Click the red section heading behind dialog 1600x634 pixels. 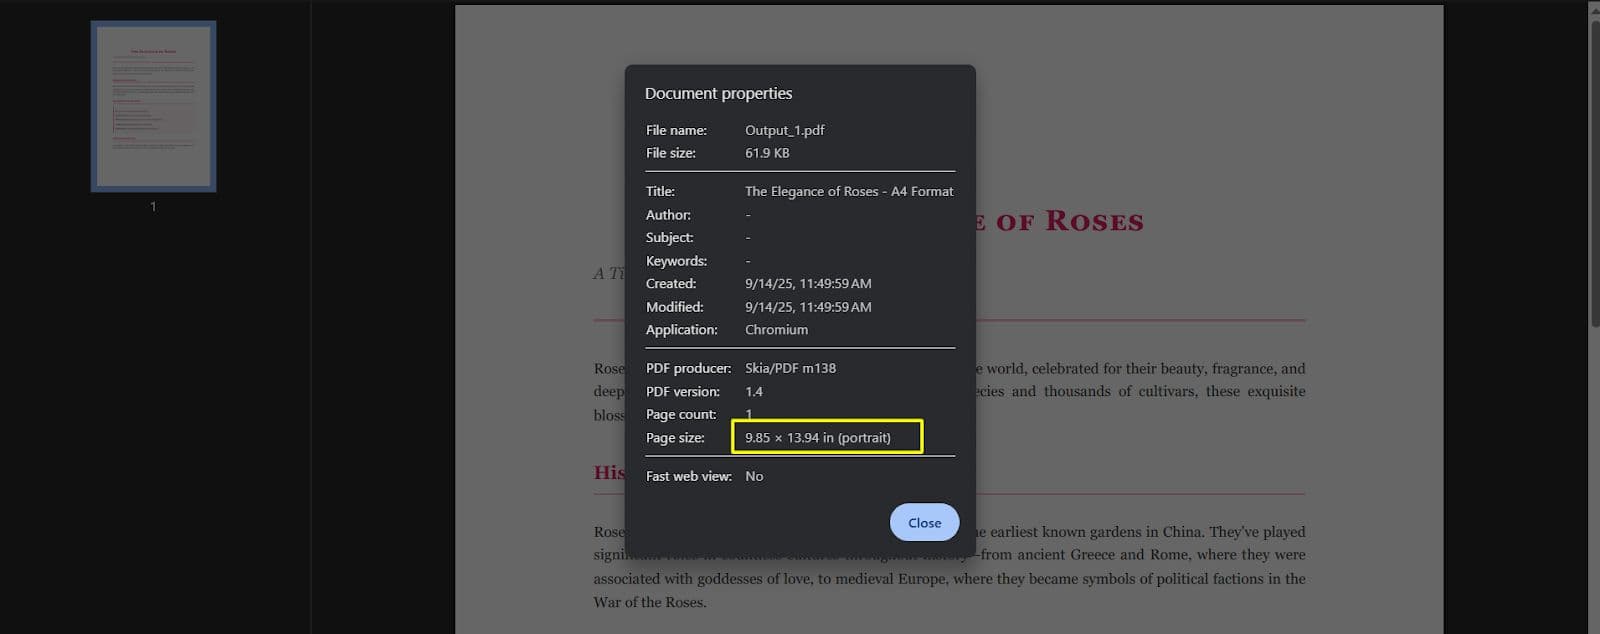tap(609, 473)
